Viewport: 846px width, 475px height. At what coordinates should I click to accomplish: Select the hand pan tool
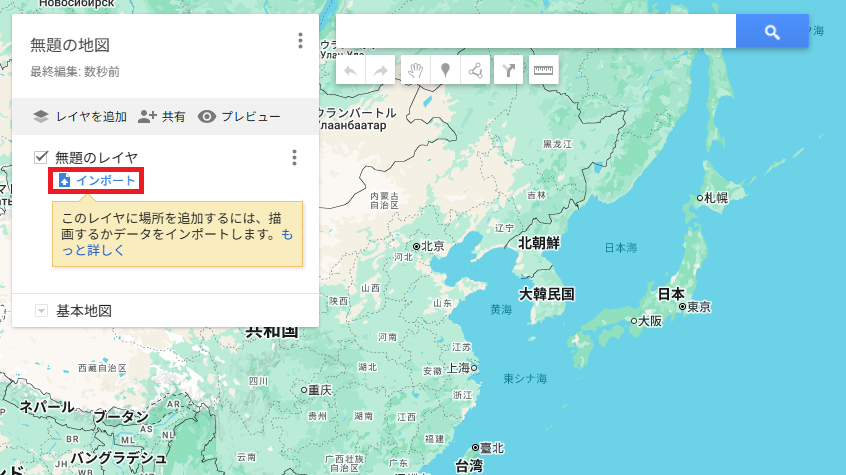[414, 70]
